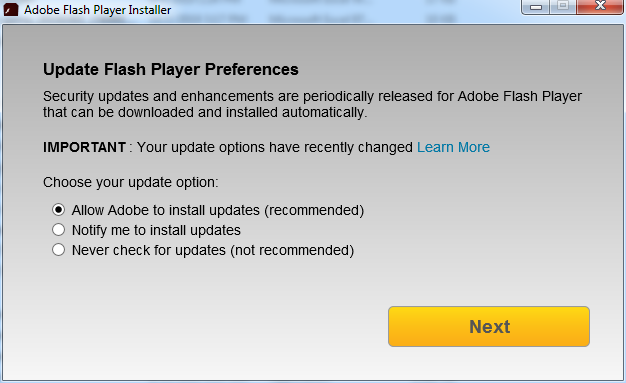Click the 'Never check for updates (not recommended)' label text
626x383 pixels.
pyautogui.click(x=213, y=250)
